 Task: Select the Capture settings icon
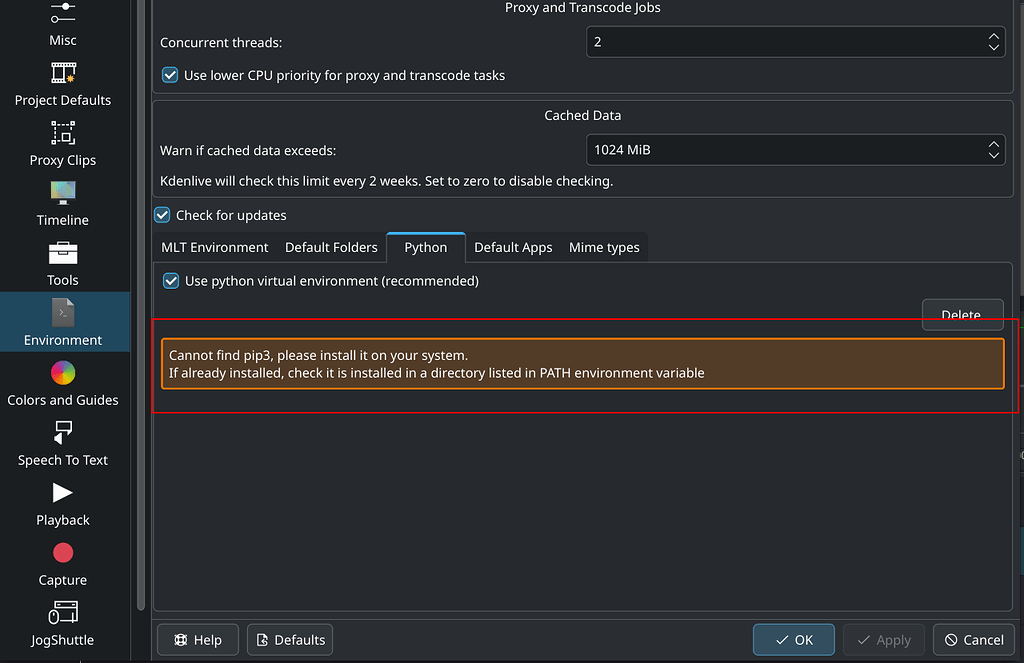coord(62,552)
